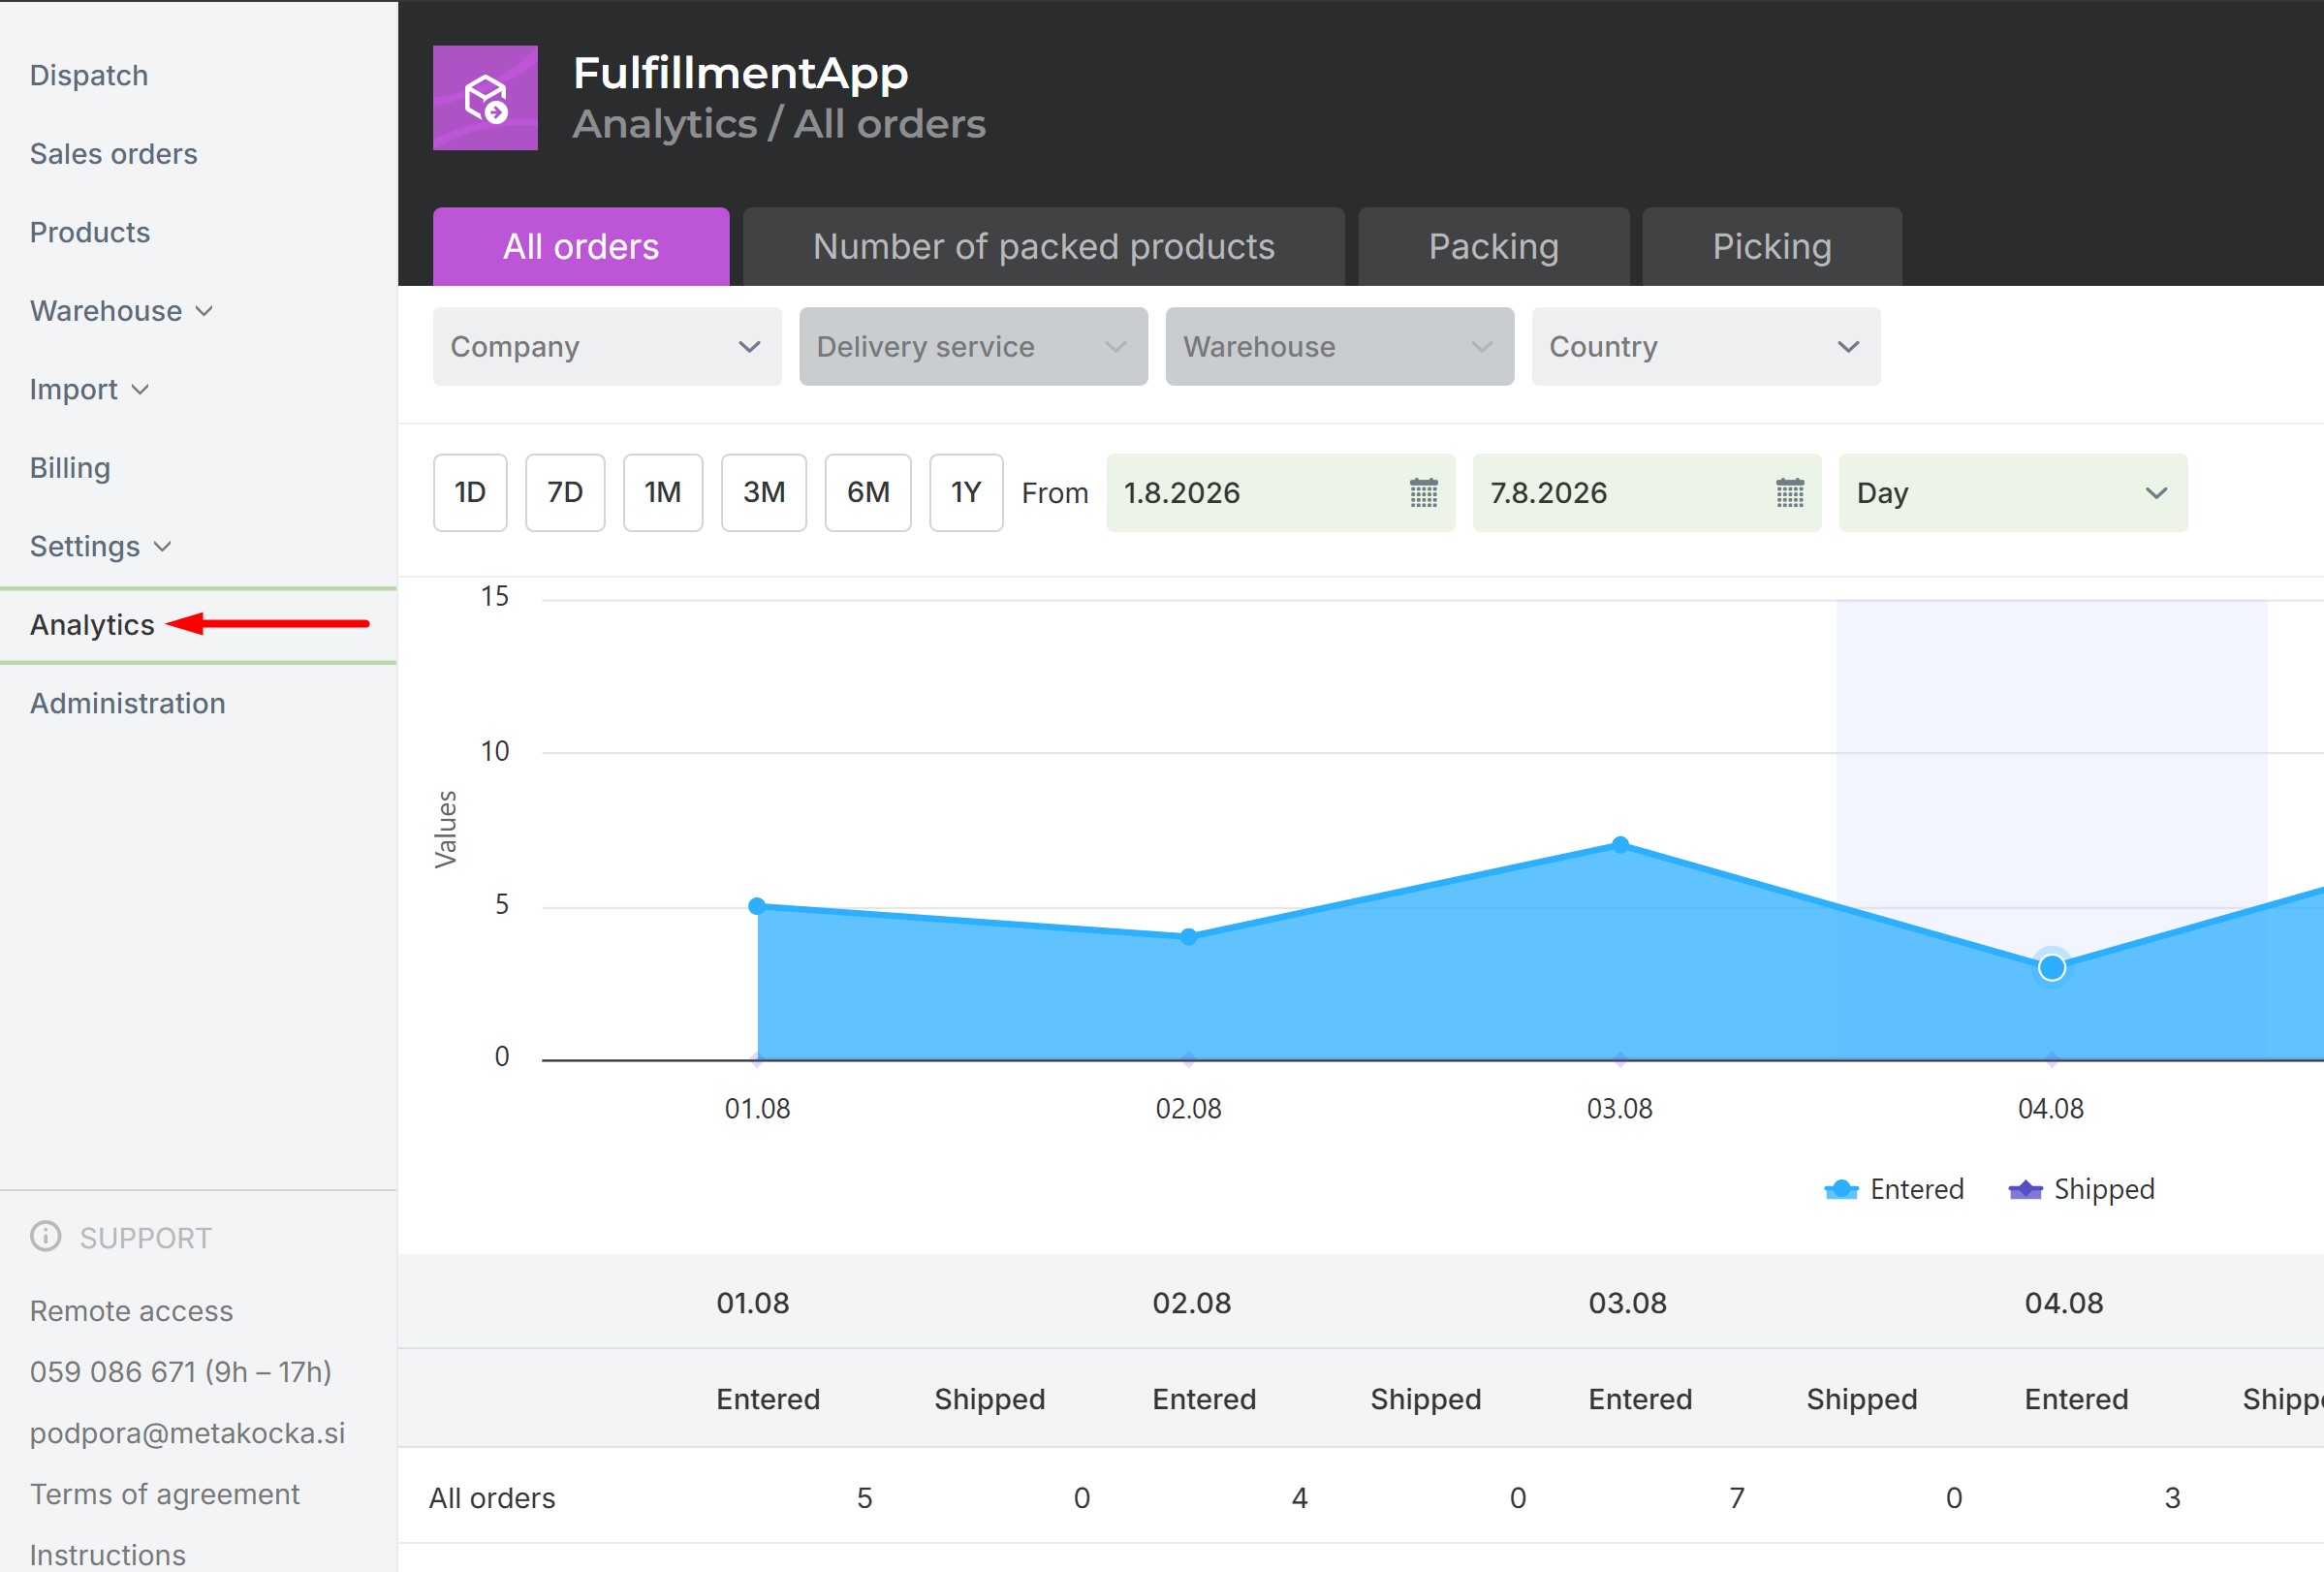Set the range to 6M

868,493
